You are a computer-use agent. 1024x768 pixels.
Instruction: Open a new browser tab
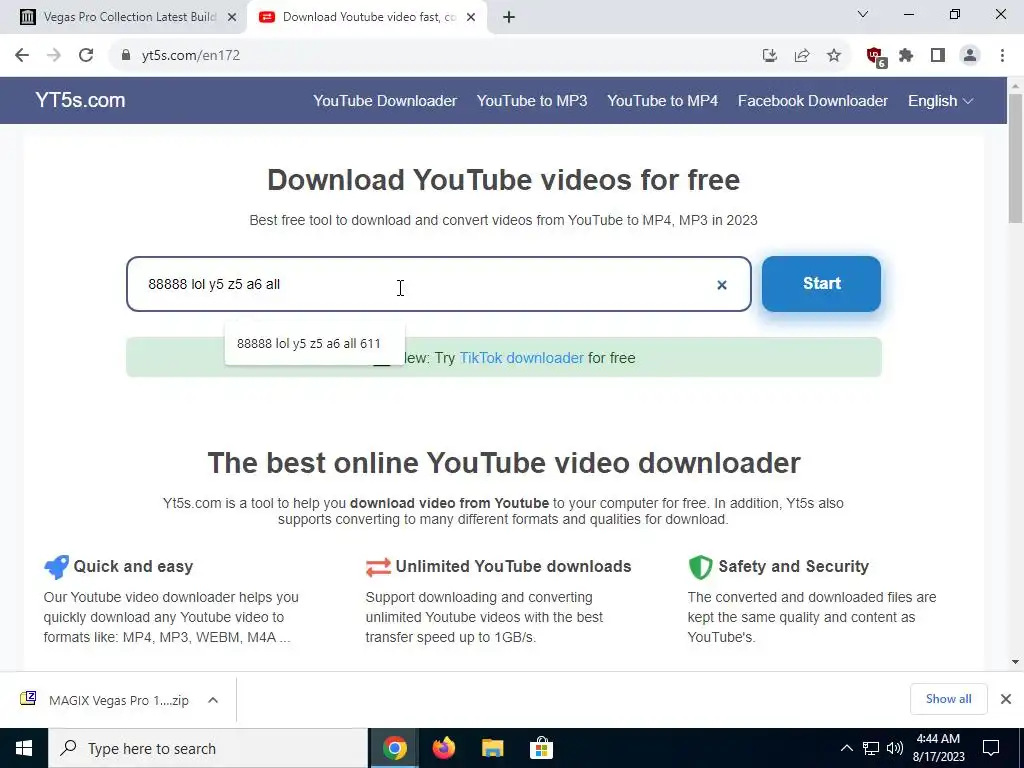tap(509, 18)
